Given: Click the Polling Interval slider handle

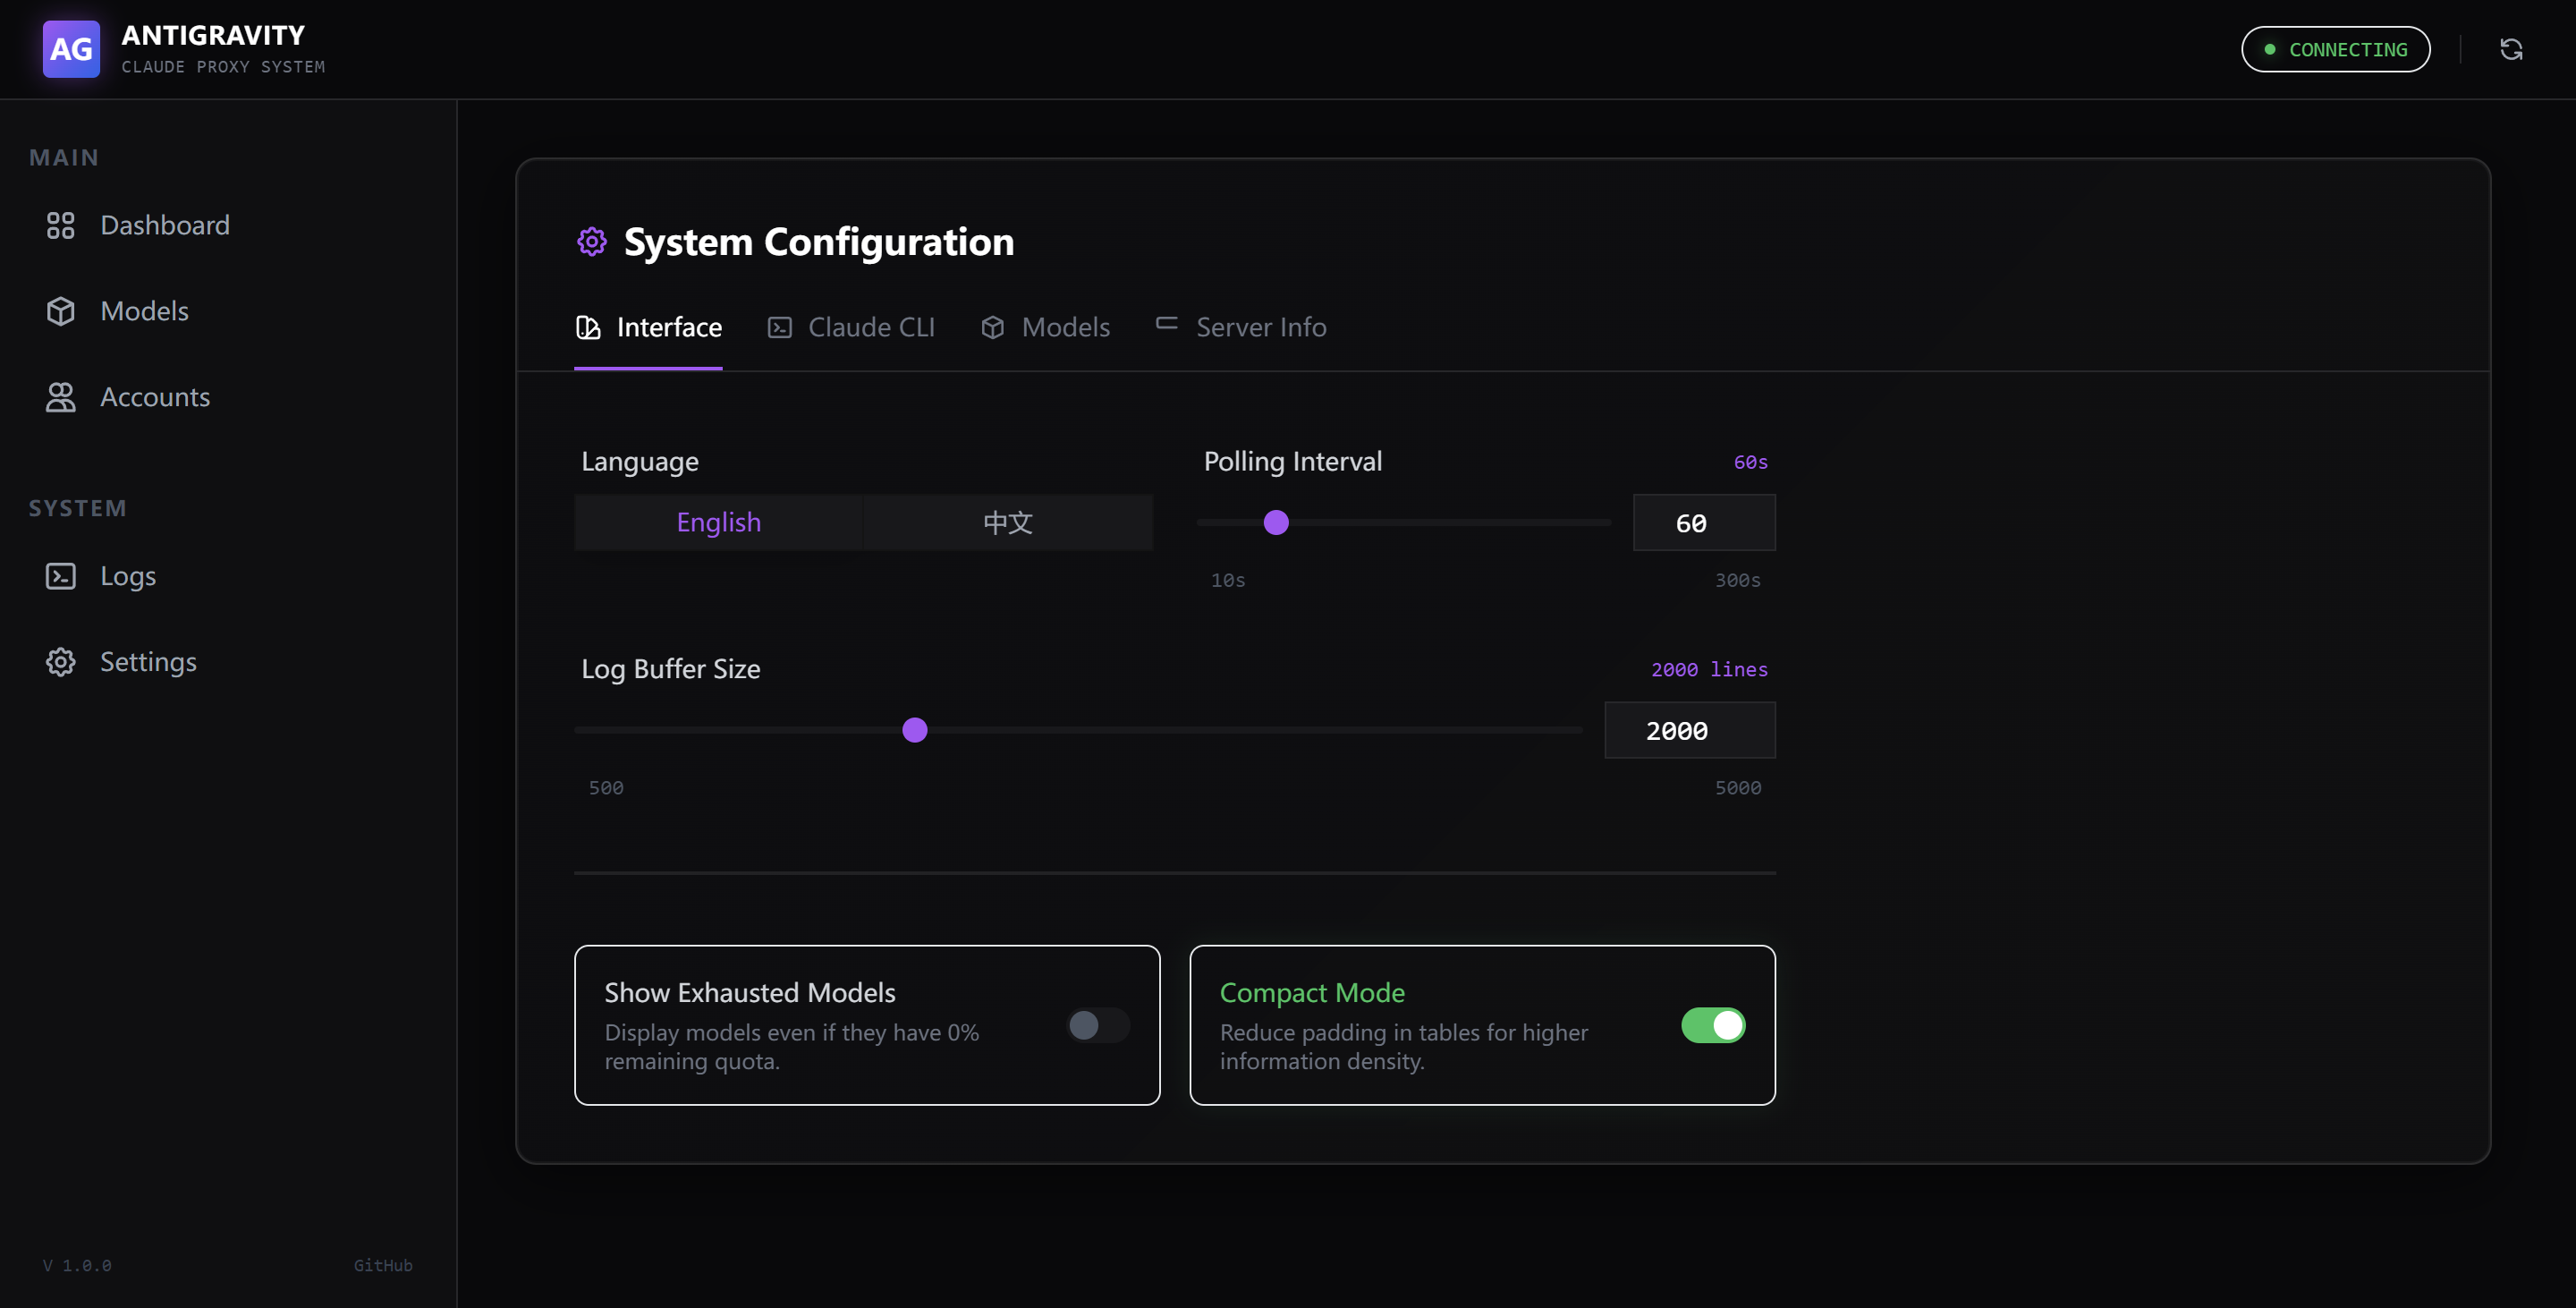Looking at the screenshot, I should click(1276, 522).
